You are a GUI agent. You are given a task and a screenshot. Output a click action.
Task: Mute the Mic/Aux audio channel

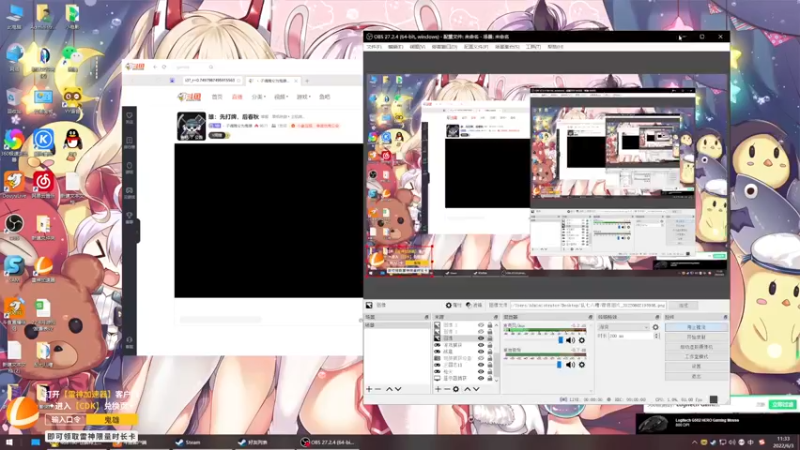570,340
